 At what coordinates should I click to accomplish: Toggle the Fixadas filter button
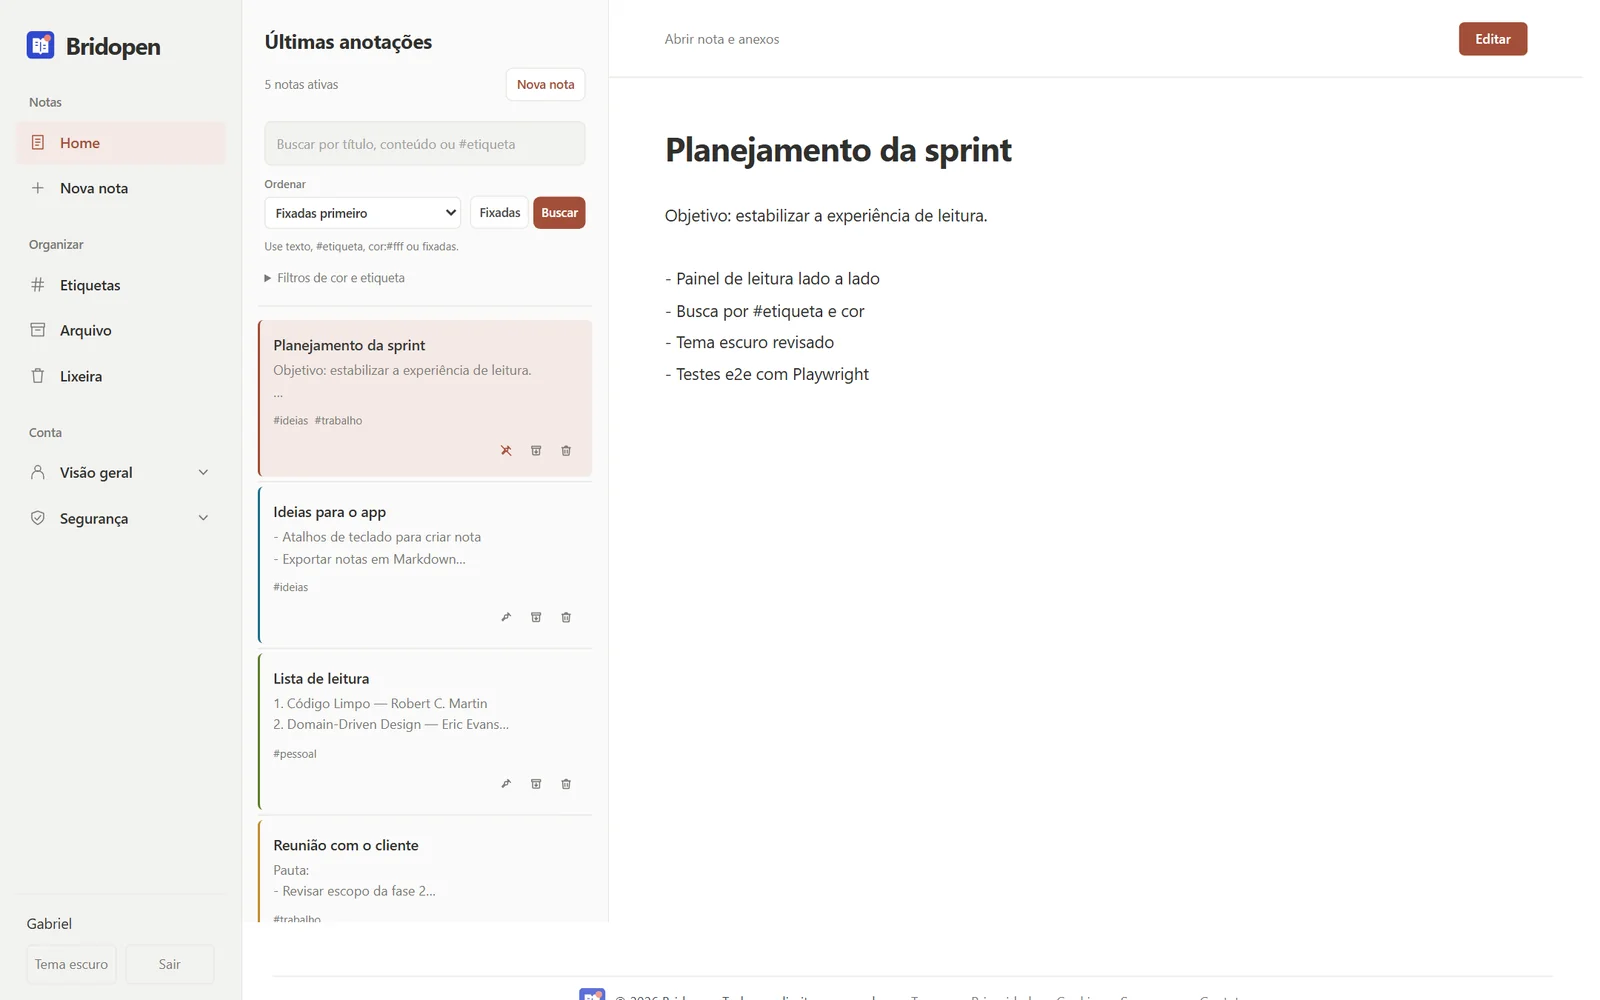tap(499, 213)
